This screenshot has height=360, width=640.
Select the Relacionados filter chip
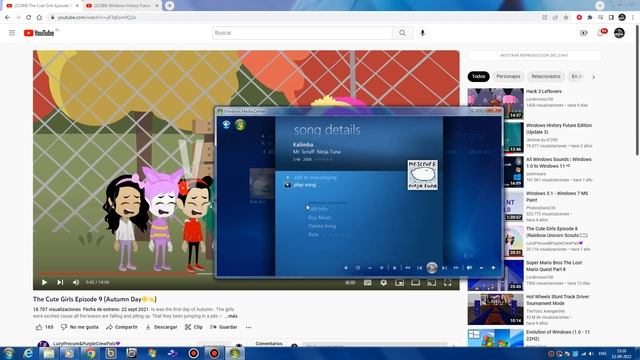tap(546, 76)
